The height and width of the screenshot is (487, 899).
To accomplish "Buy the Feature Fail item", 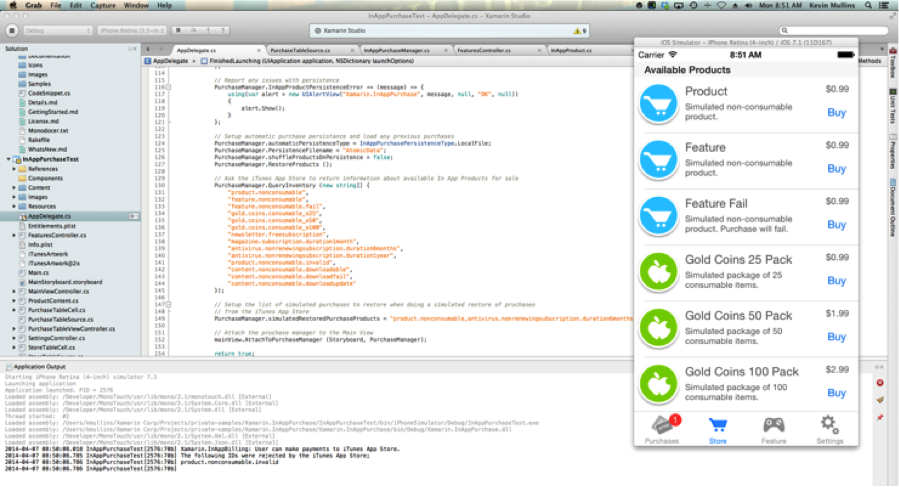I will (837, 225).
